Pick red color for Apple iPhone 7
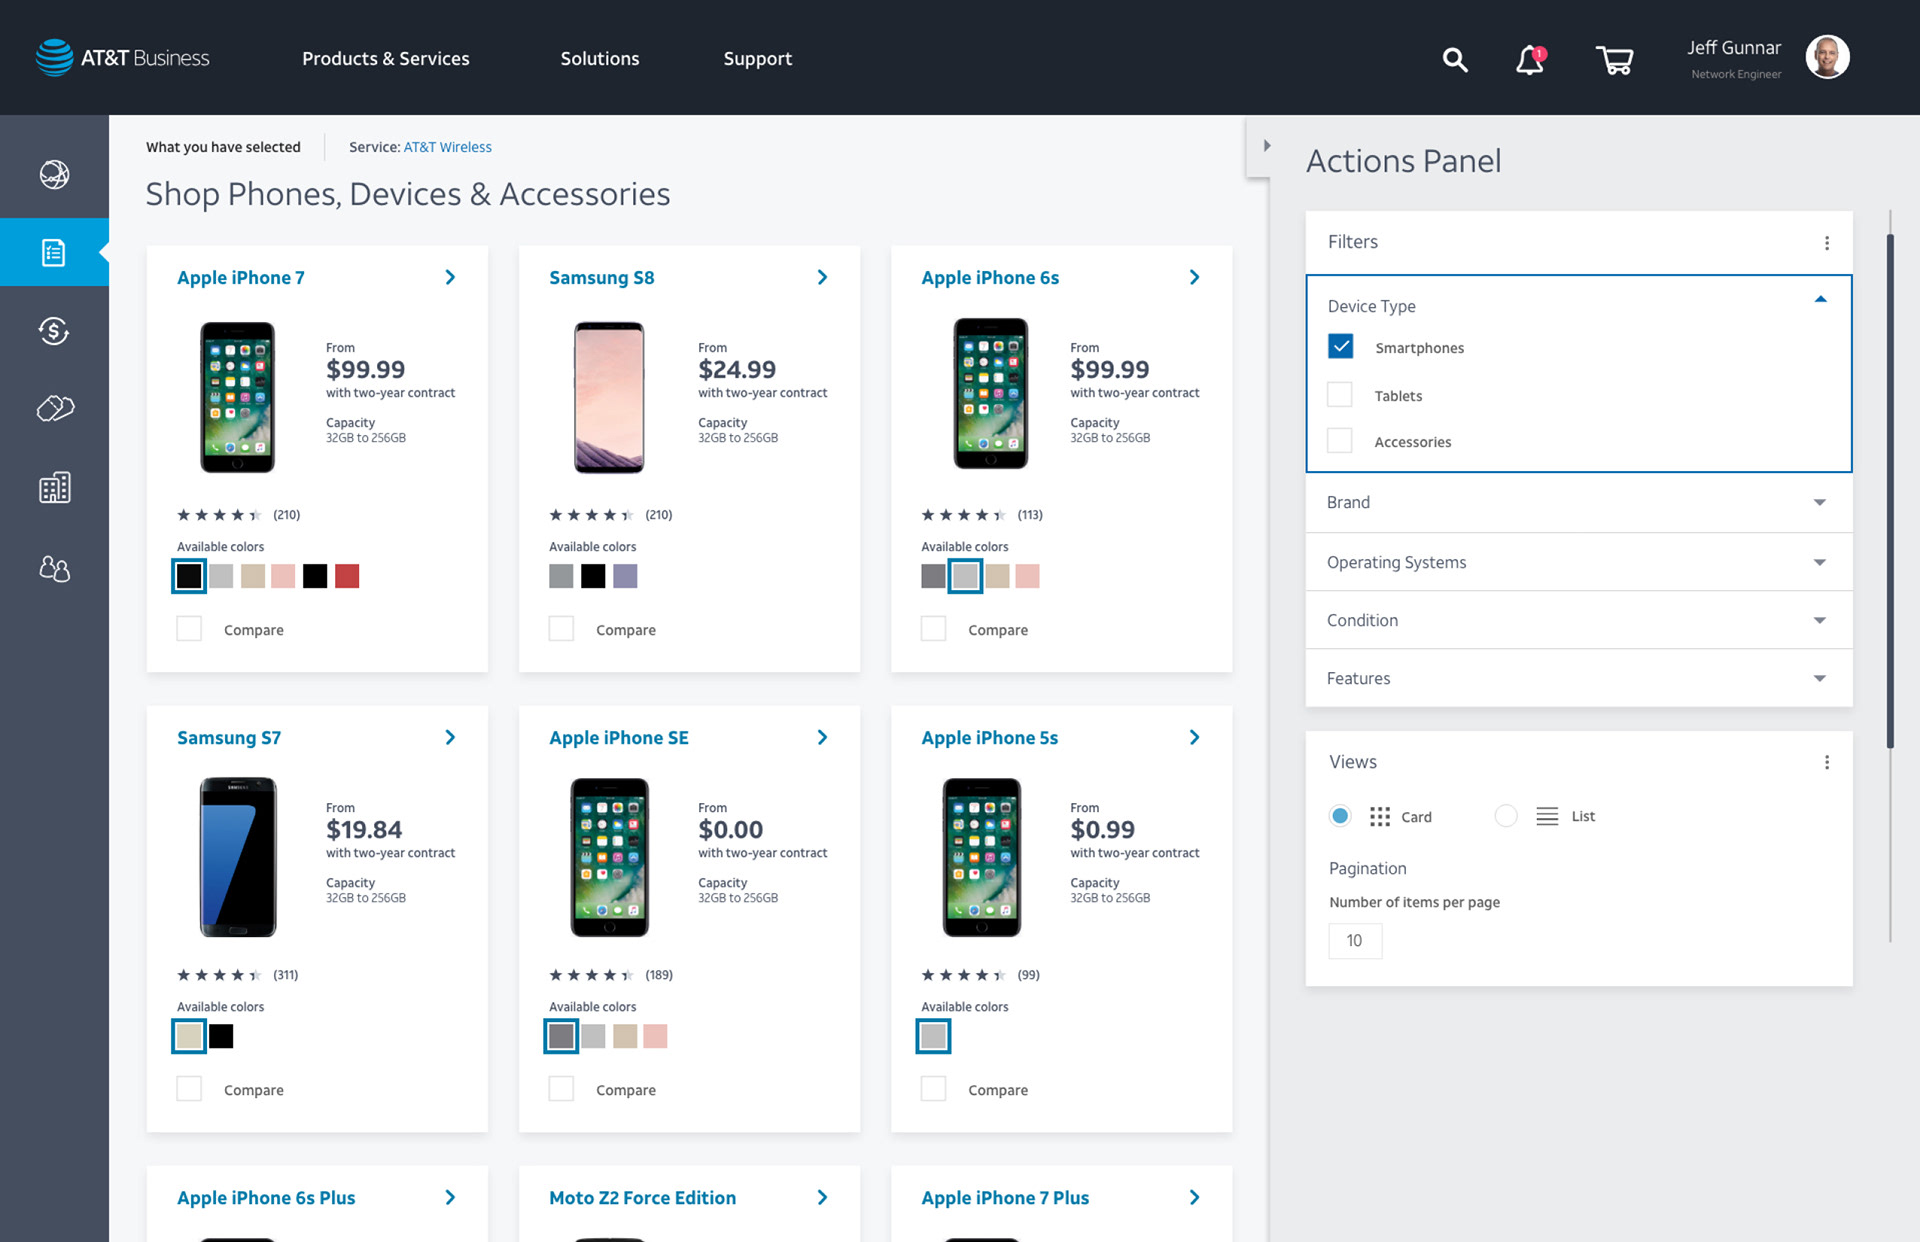 click(347, 576)
